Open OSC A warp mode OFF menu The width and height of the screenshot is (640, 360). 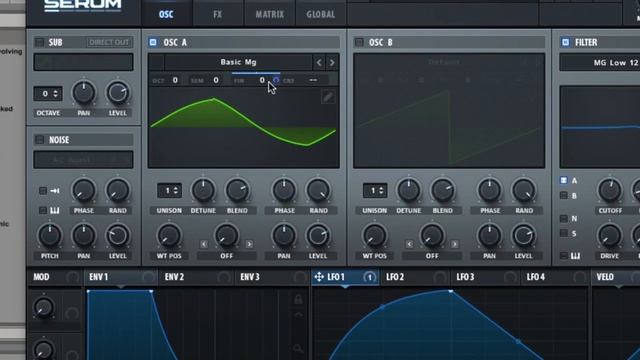[227, 256]
